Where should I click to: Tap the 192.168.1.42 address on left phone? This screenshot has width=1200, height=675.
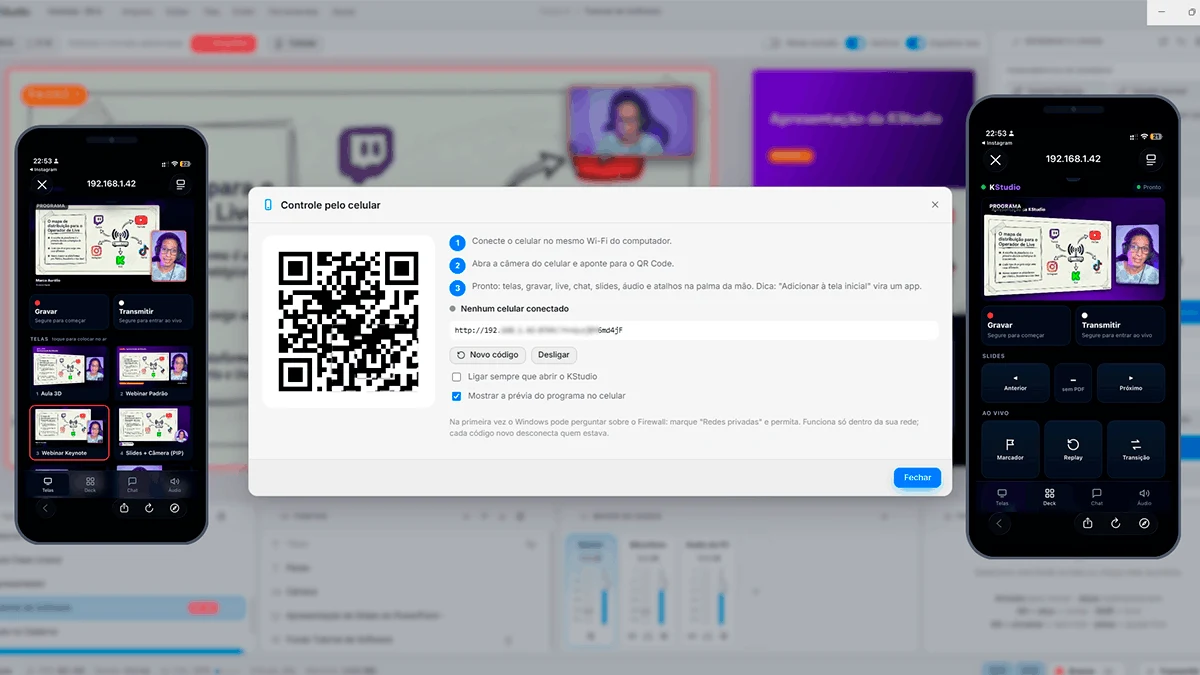pyautogui.click(x=111, y=184)
